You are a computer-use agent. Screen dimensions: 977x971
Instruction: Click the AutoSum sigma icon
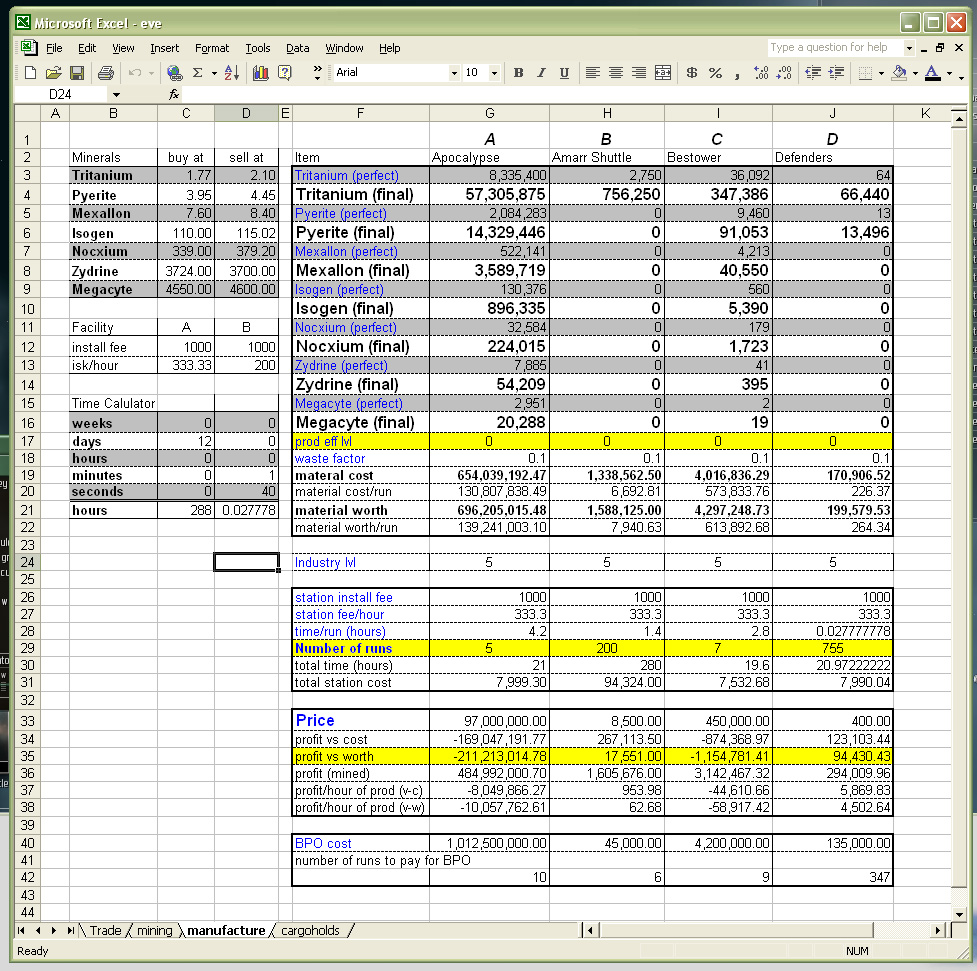pyautogui.click(x=198, y=73)
